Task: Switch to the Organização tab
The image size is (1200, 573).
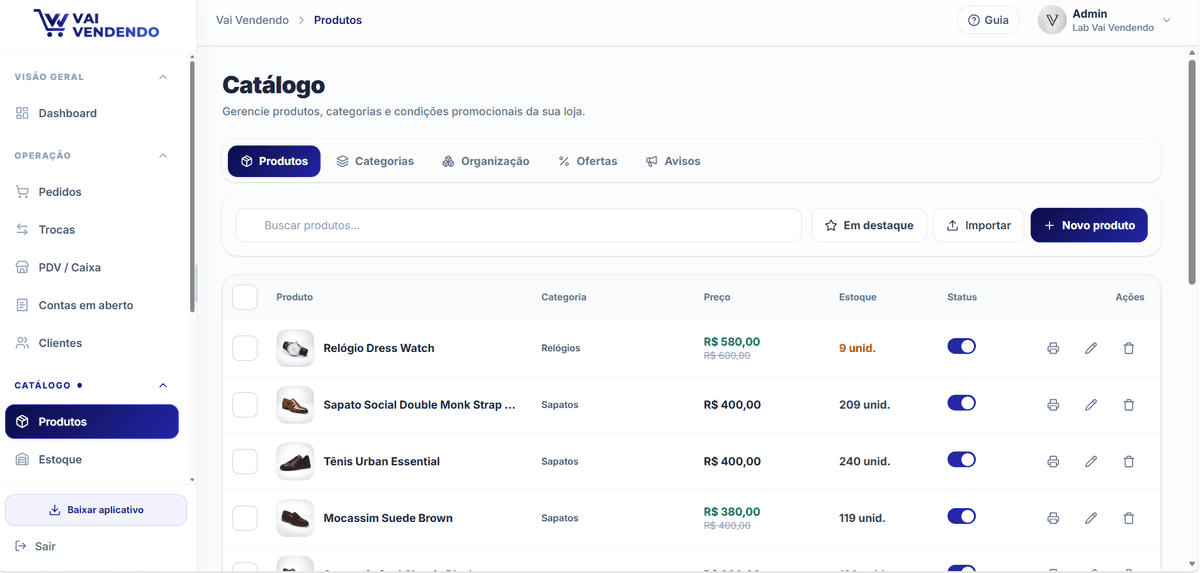Action: [486, 161]
